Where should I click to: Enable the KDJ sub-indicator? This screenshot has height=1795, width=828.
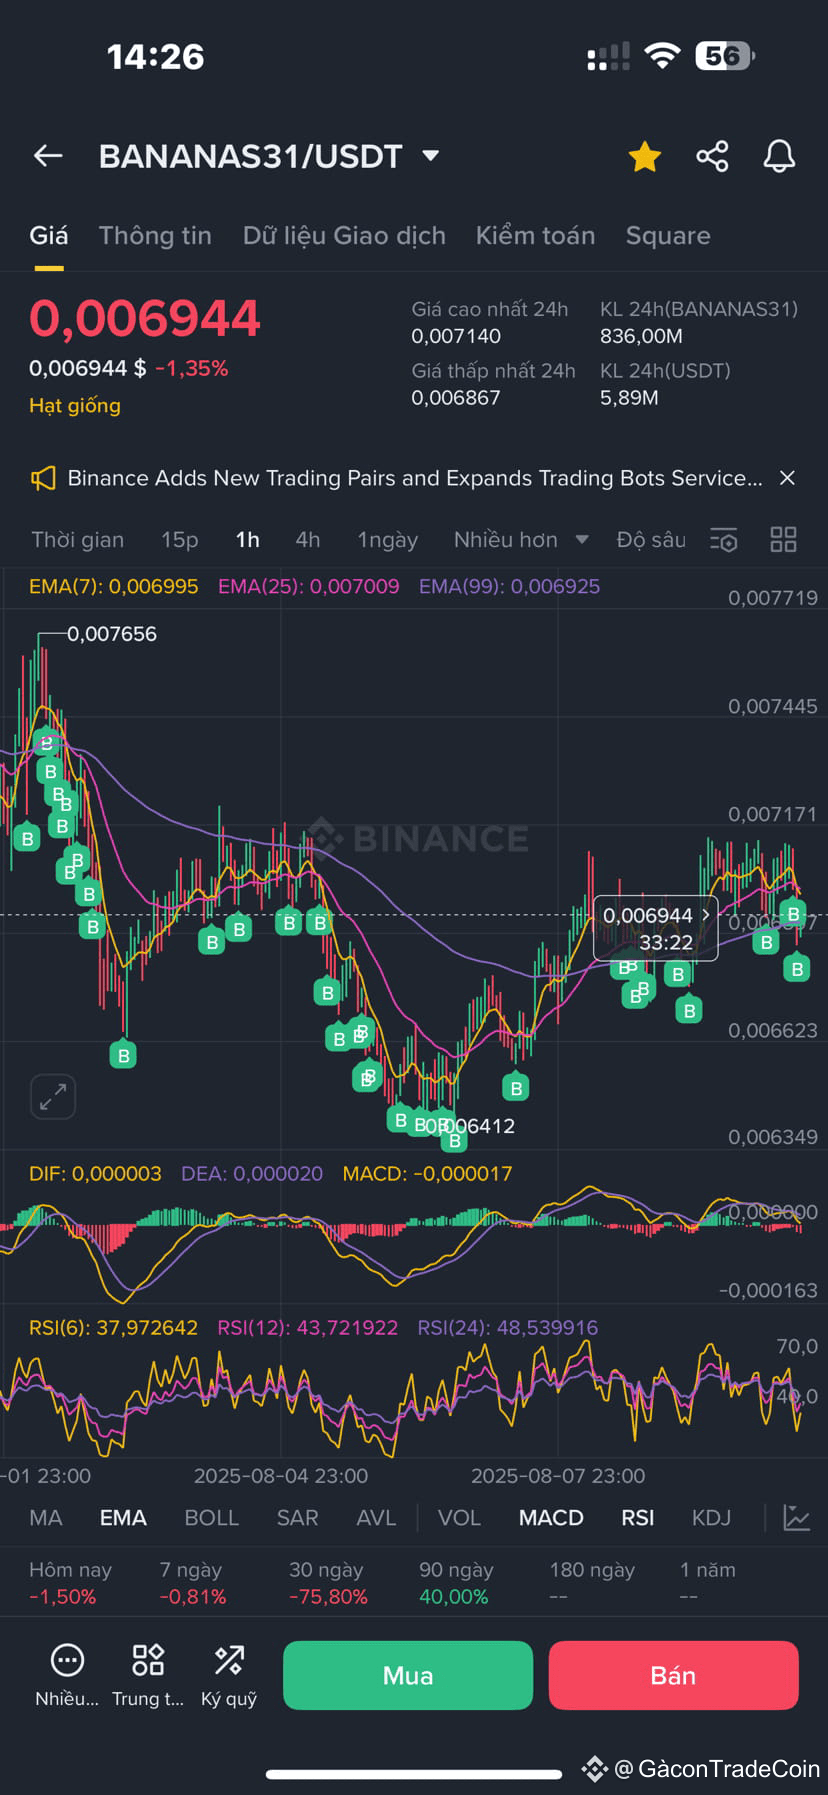tap(711, 1518)
